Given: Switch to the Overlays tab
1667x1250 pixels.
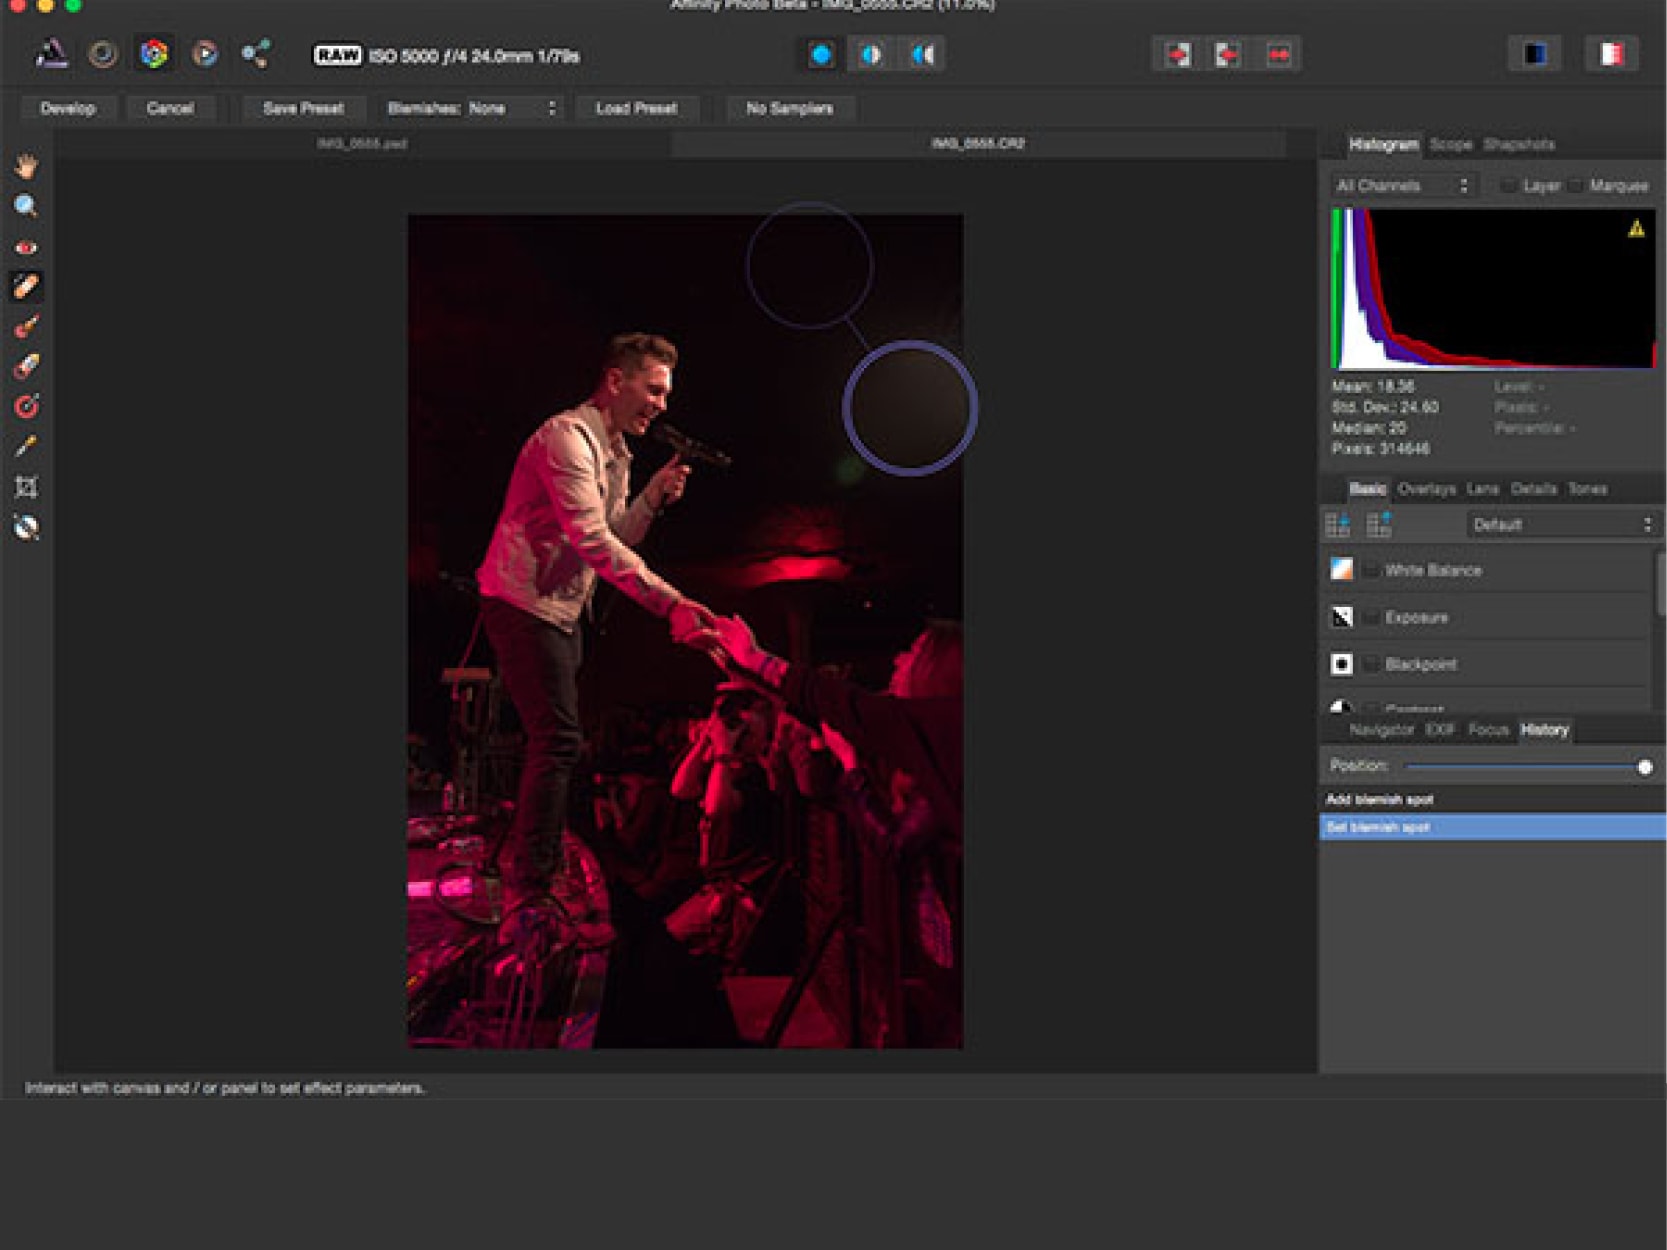Looking at the screenshot, I should 1426,489.
